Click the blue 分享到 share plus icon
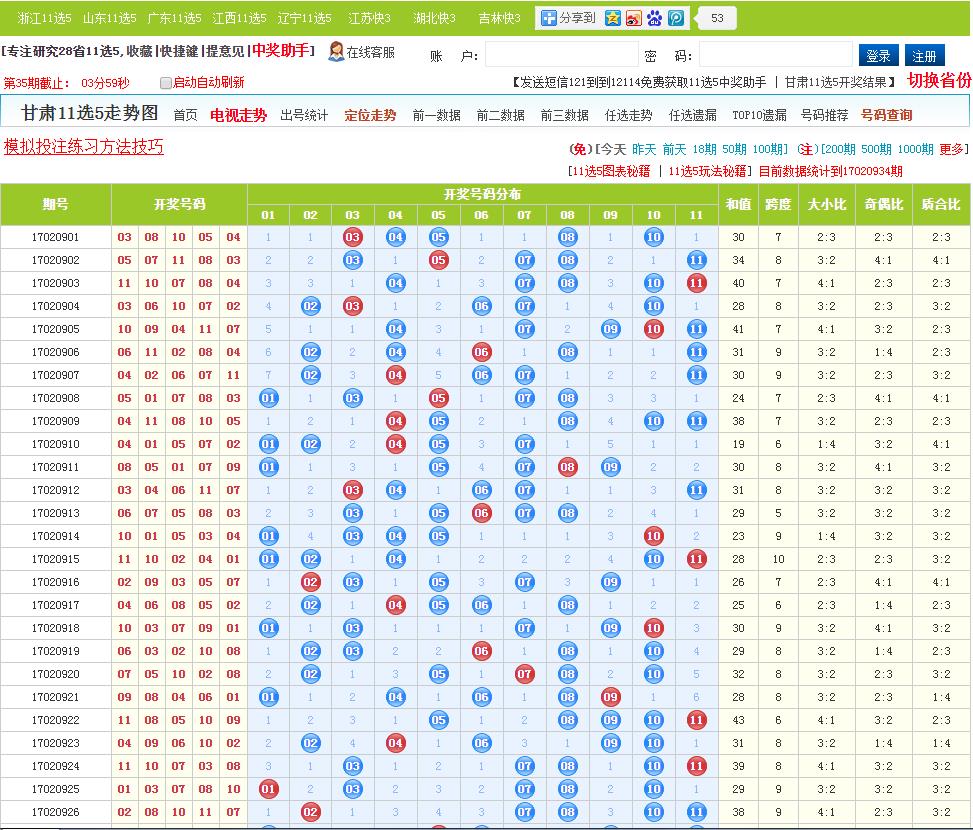The image size is (973, 830). (549, 18)
